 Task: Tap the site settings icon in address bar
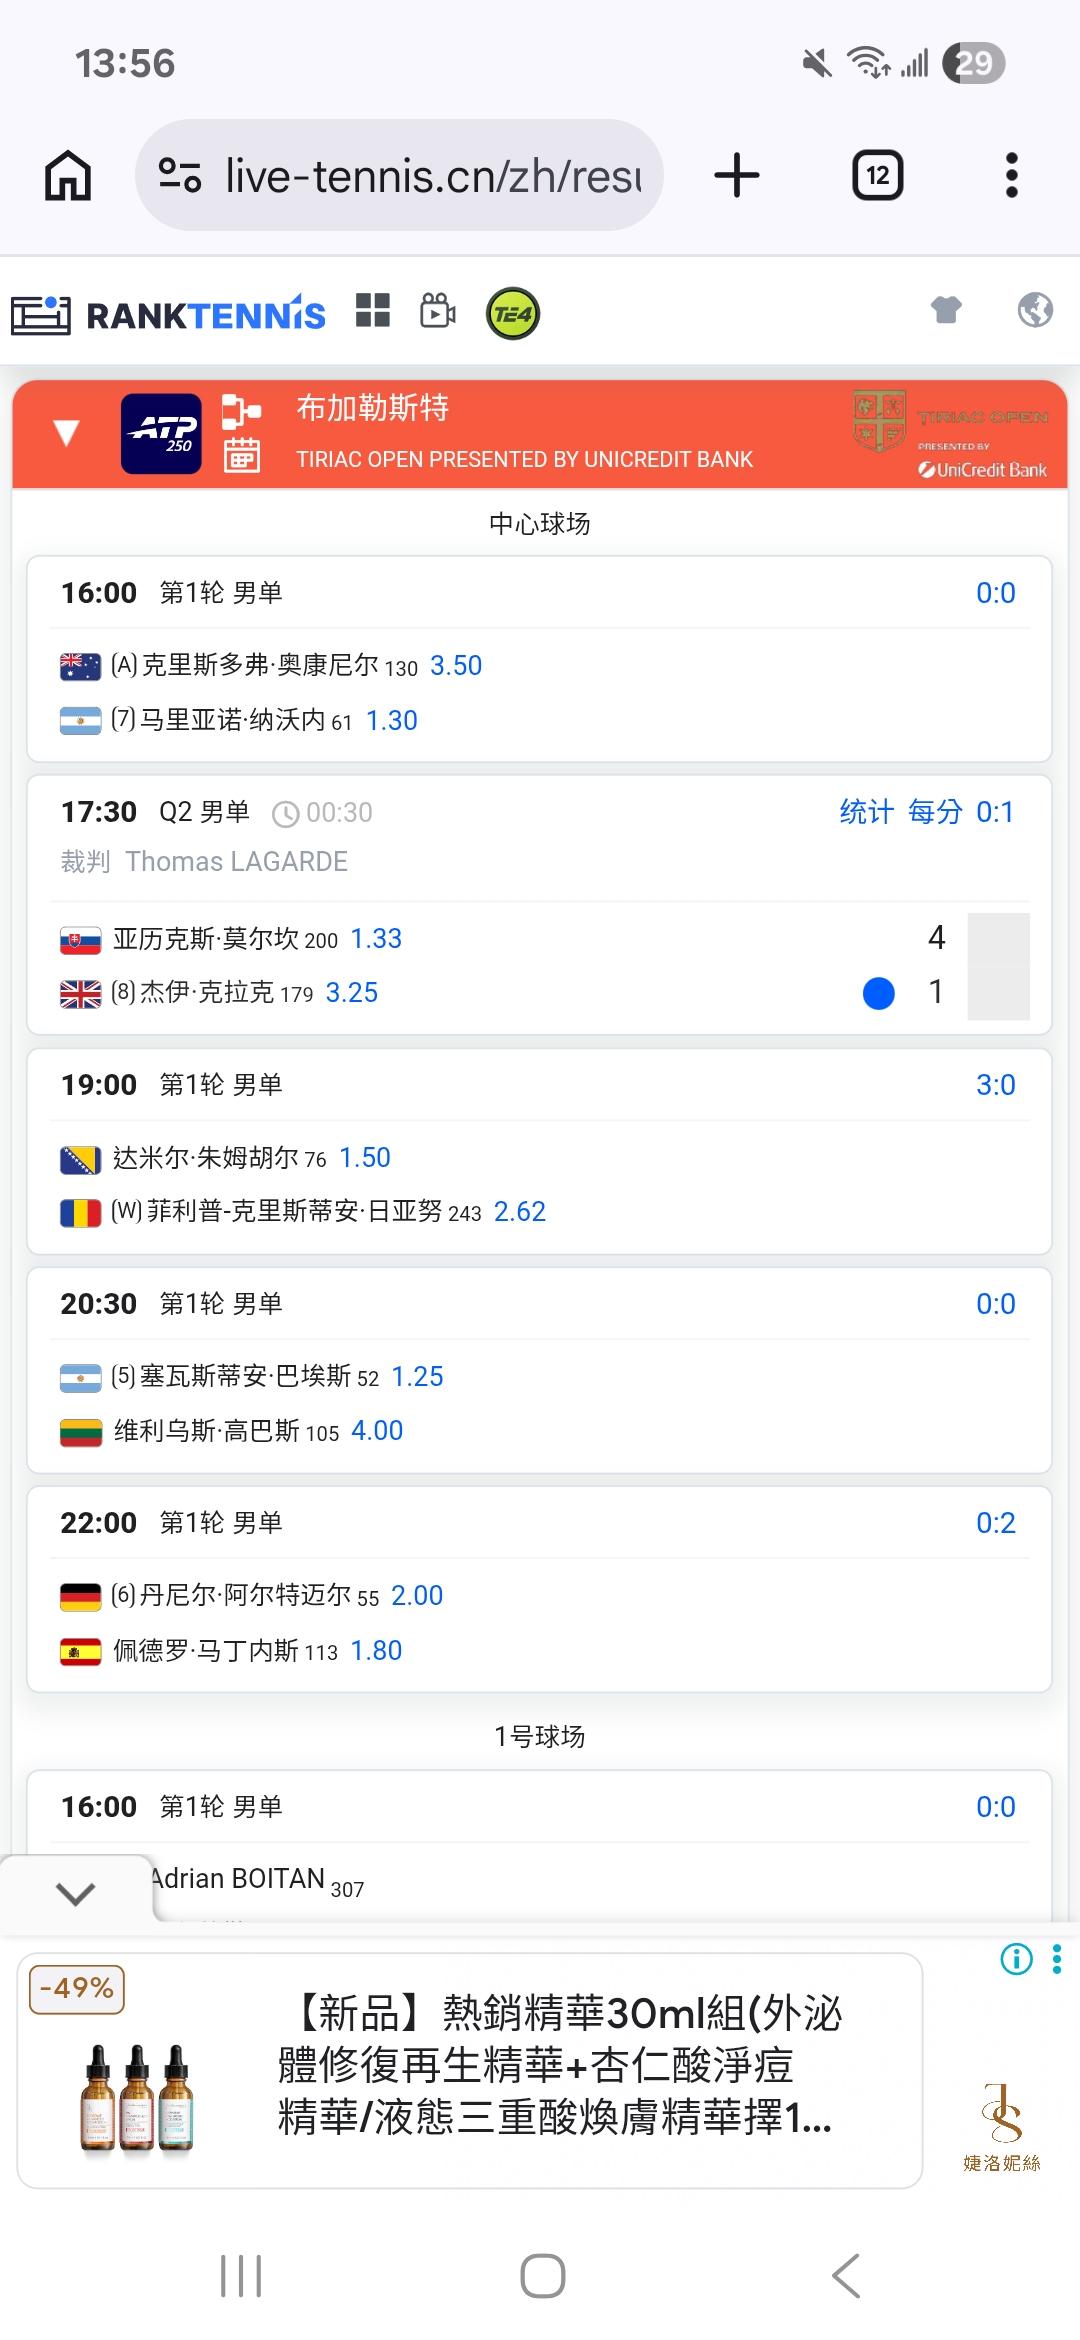tap(180, 176)
